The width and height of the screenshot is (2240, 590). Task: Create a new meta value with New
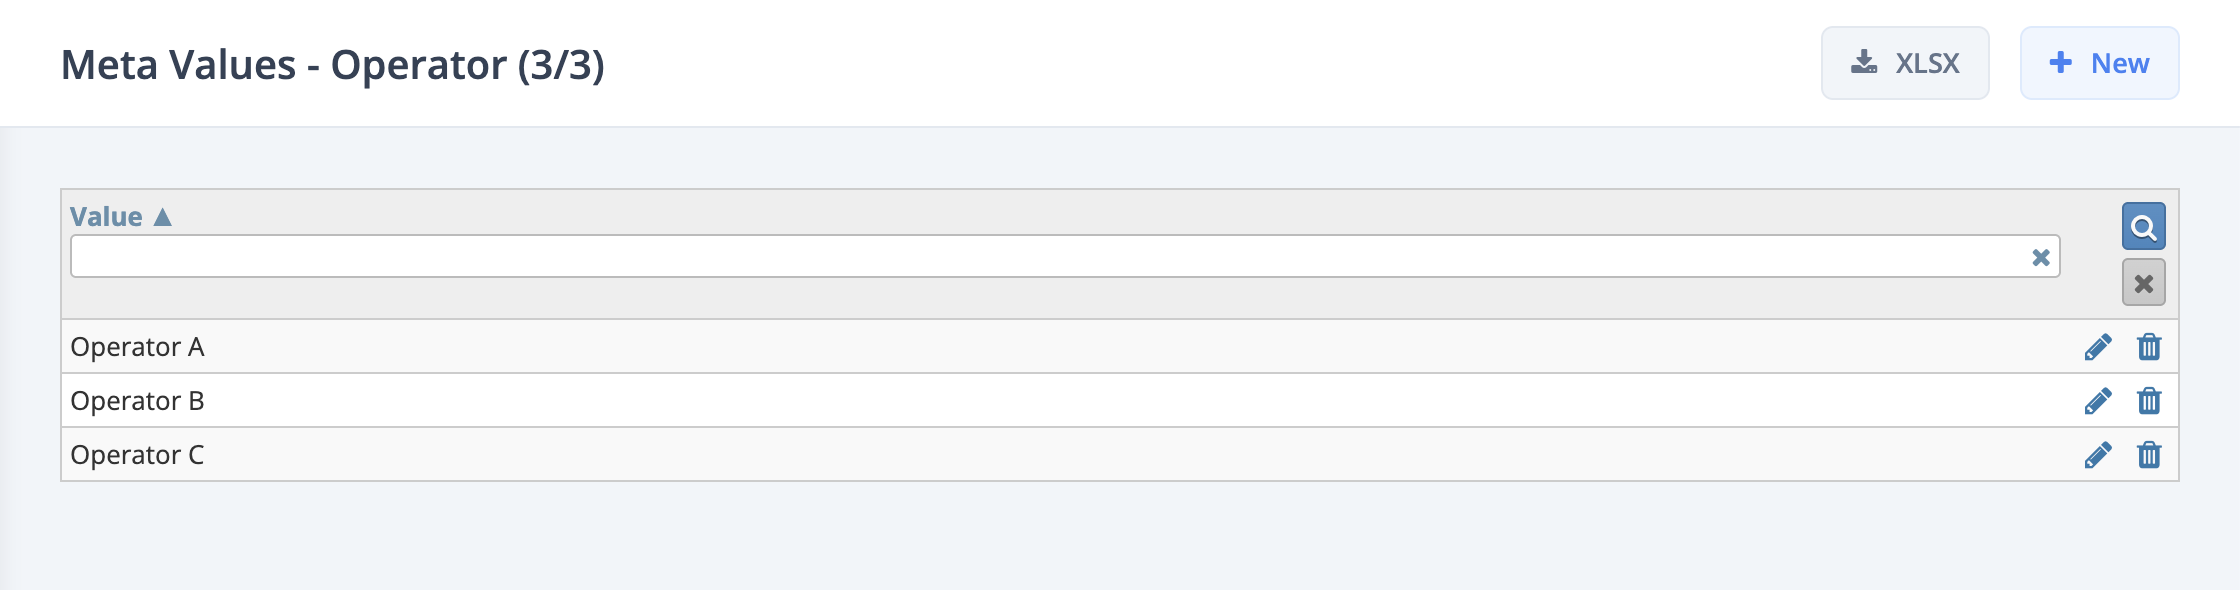click(x=2098, y=62)
